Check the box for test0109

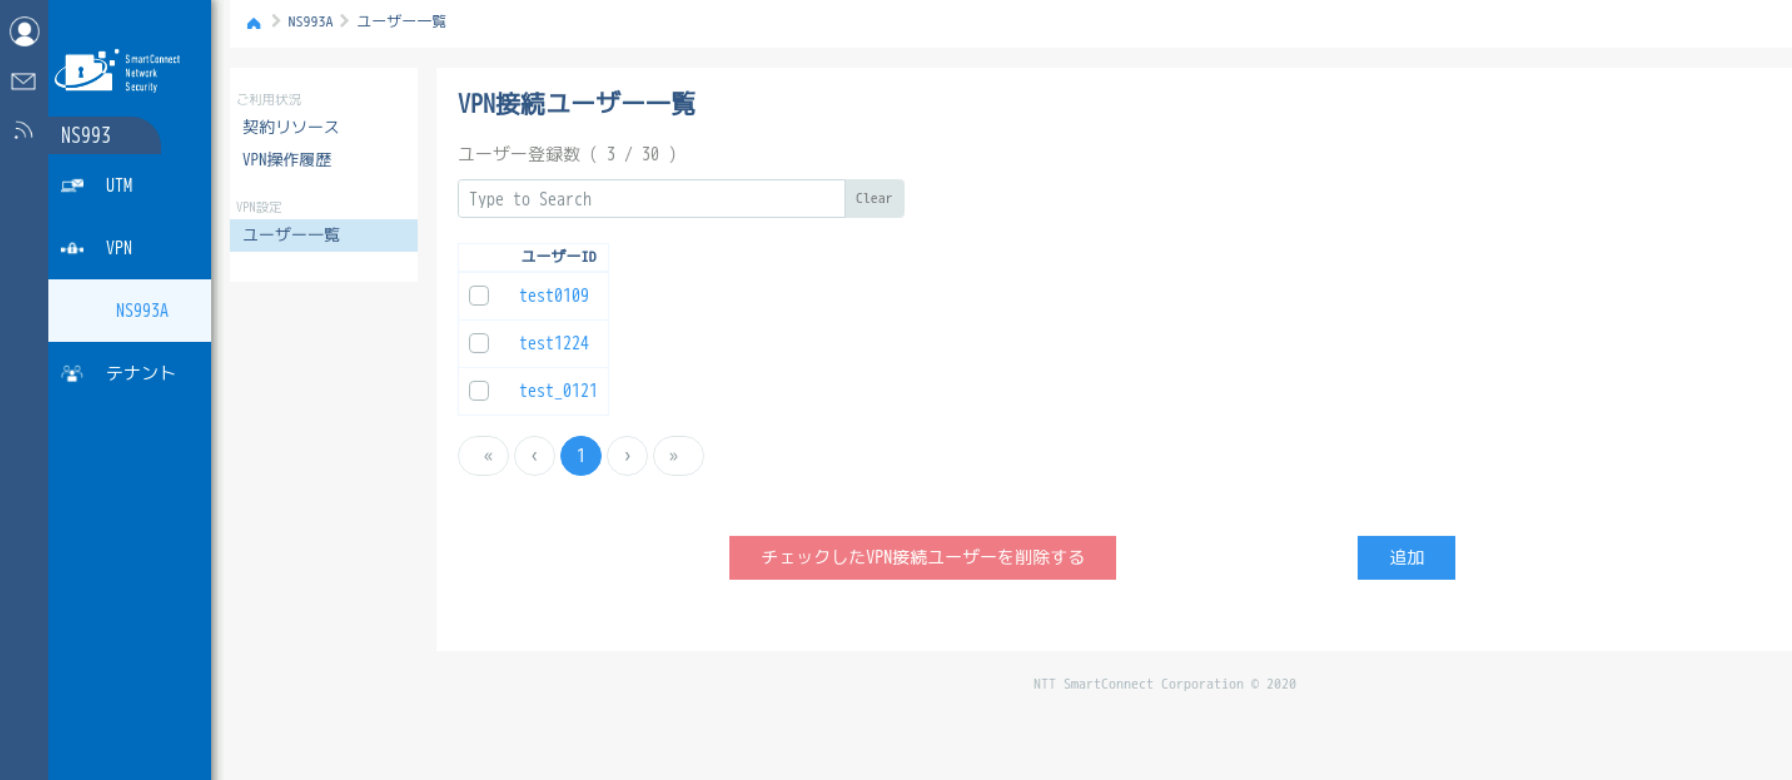click(x=479, y=295)
